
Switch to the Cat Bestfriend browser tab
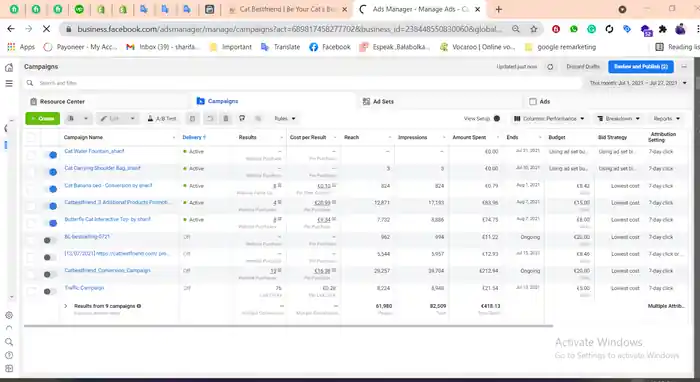point(287,9)
